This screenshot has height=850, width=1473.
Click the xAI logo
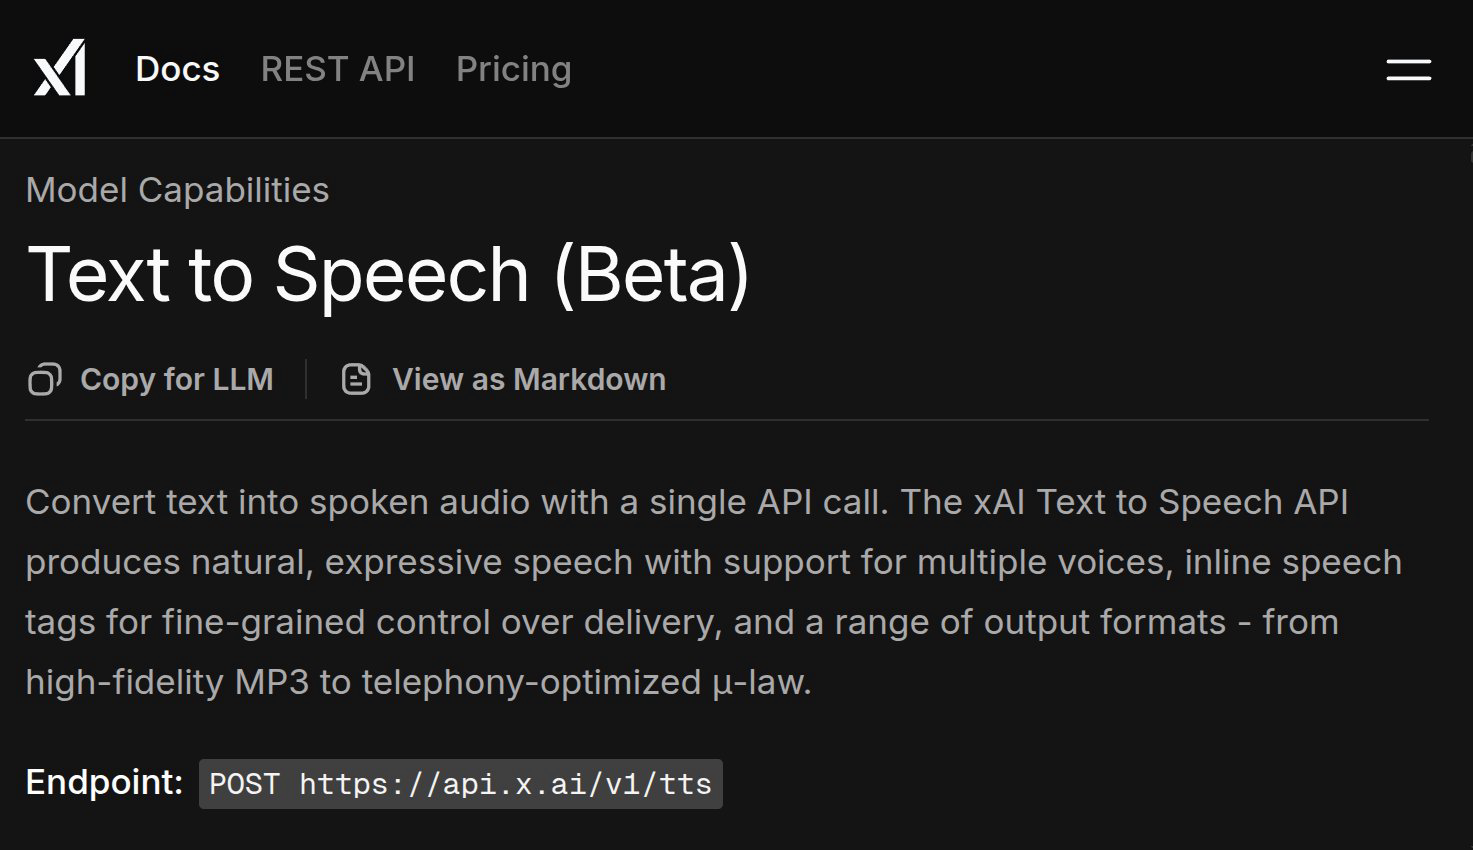(x=60, y=69)
